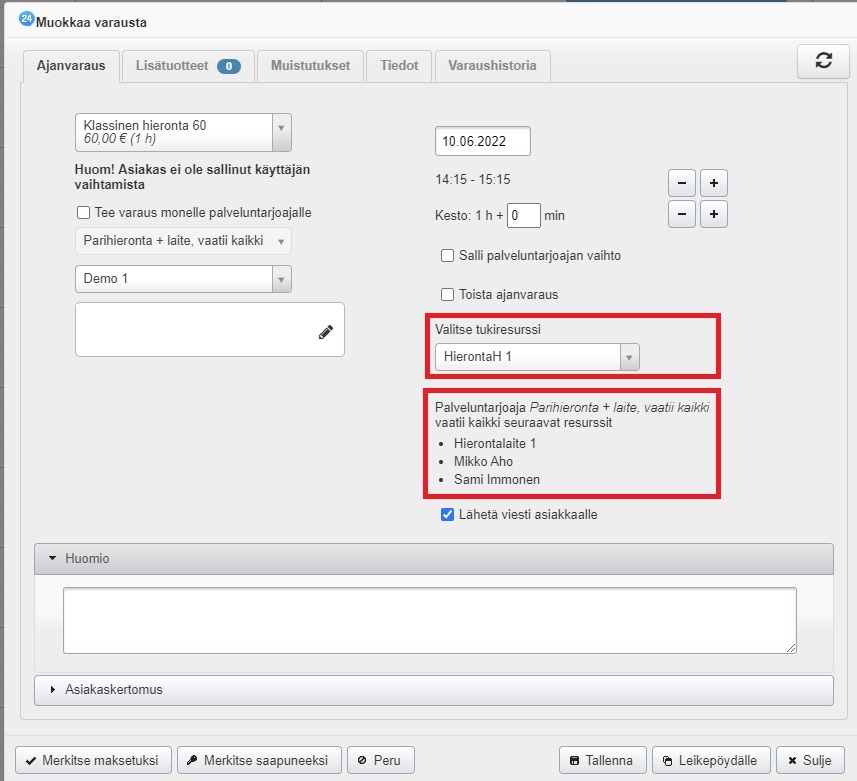Open the Varaushistoria tab

point(492,66)
